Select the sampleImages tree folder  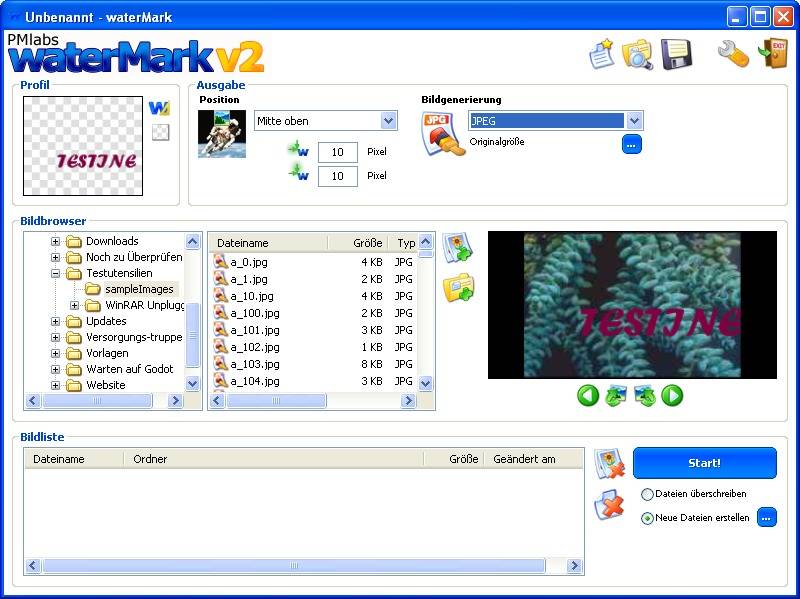(139, 289)
